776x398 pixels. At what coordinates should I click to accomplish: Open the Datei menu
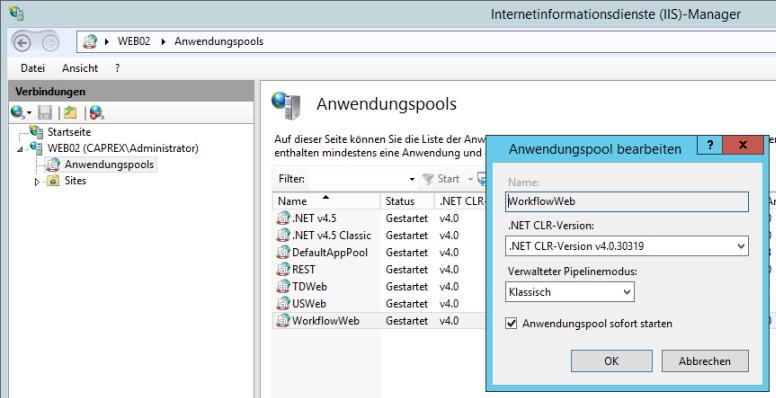coord(33,68)
